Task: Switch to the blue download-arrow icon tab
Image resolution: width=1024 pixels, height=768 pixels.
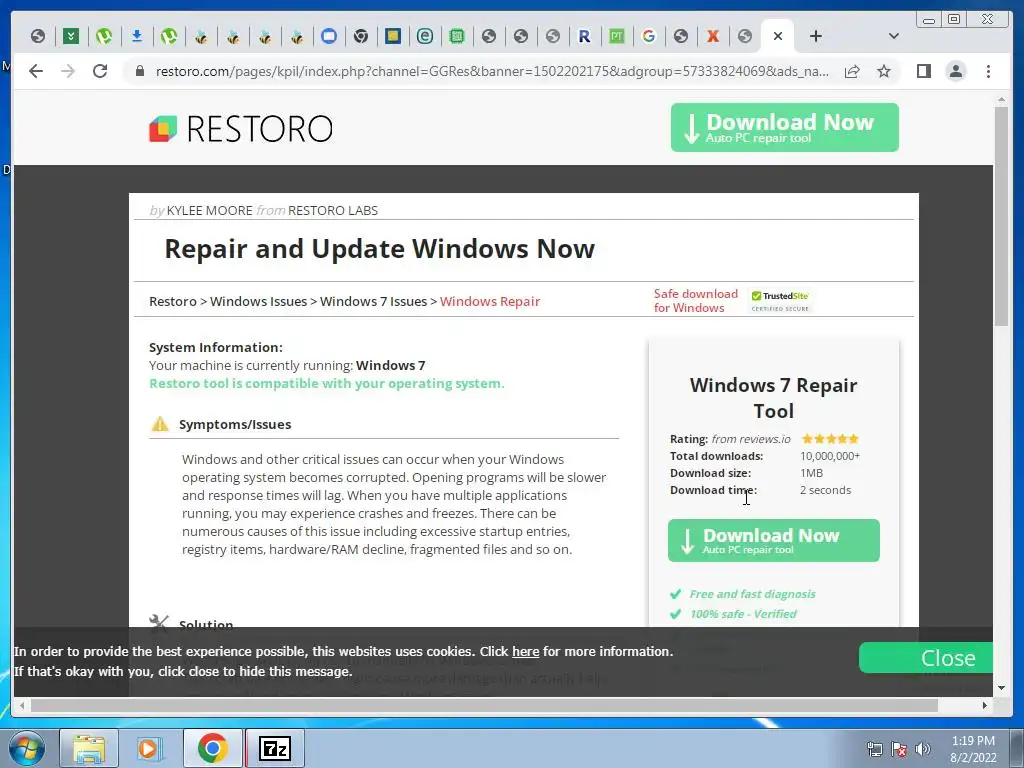Action: tap(136, 36)
